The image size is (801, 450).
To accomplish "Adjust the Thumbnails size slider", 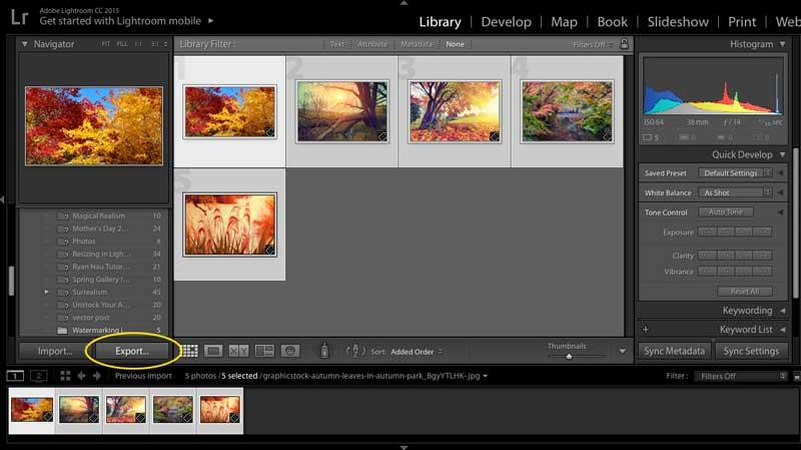I will click(x=569, y=355).
